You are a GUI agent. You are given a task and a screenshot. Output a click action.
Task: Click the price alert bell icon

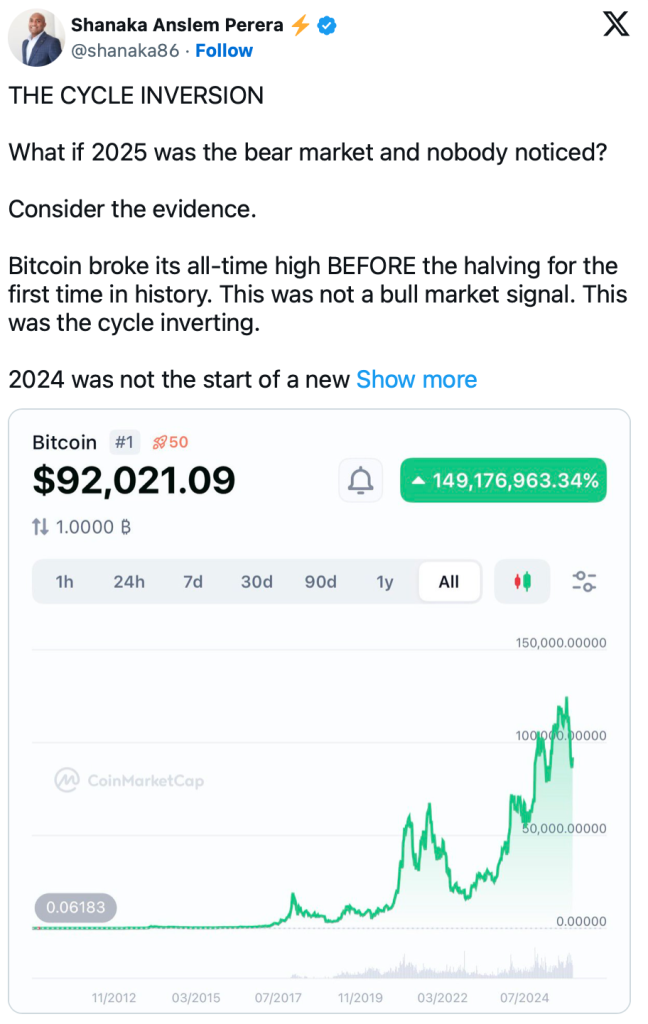pyautogui.click(x=360, y=481)
